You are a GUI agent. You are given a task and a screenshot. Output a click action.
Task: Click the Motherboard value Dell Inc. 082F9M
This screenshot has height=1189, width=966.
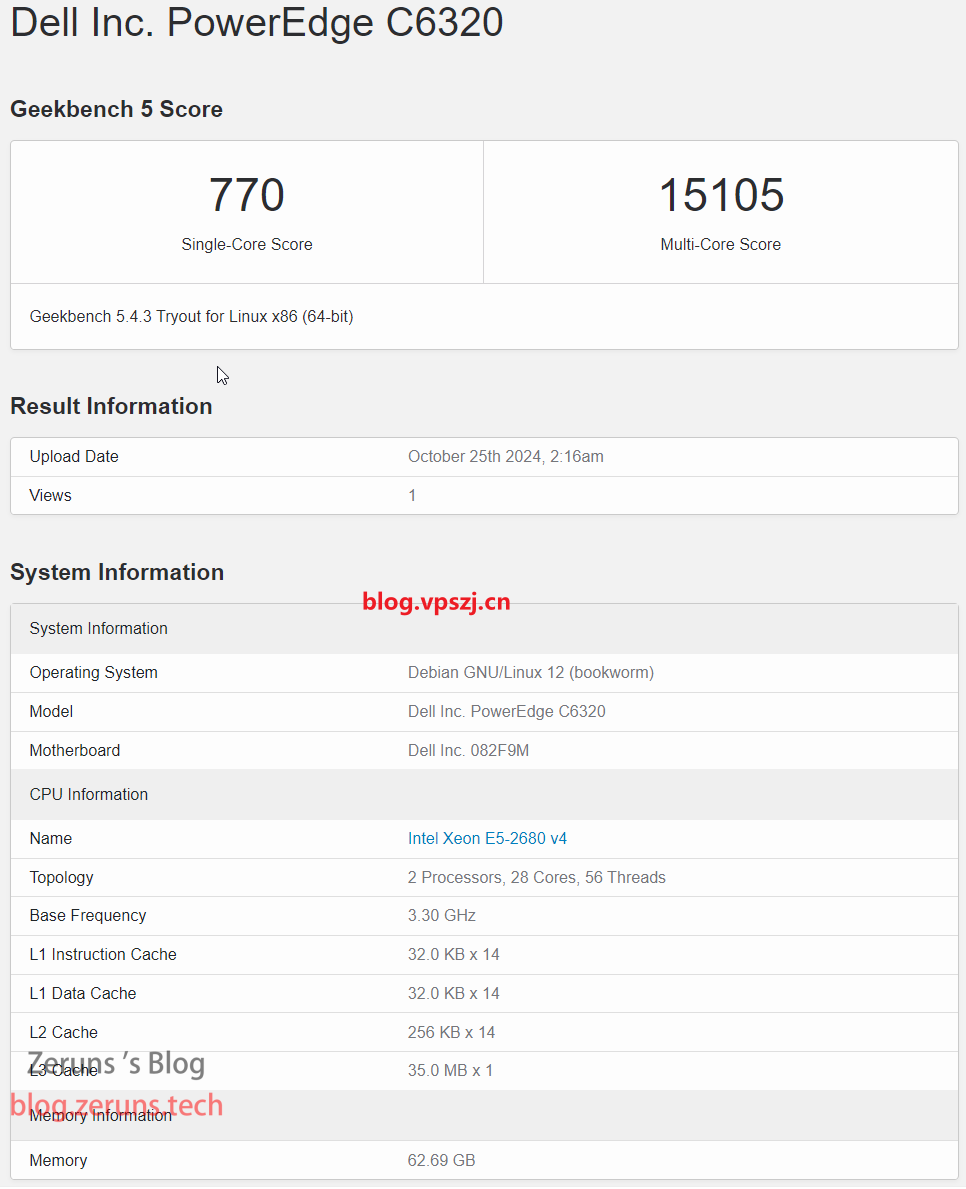(468, 750)
